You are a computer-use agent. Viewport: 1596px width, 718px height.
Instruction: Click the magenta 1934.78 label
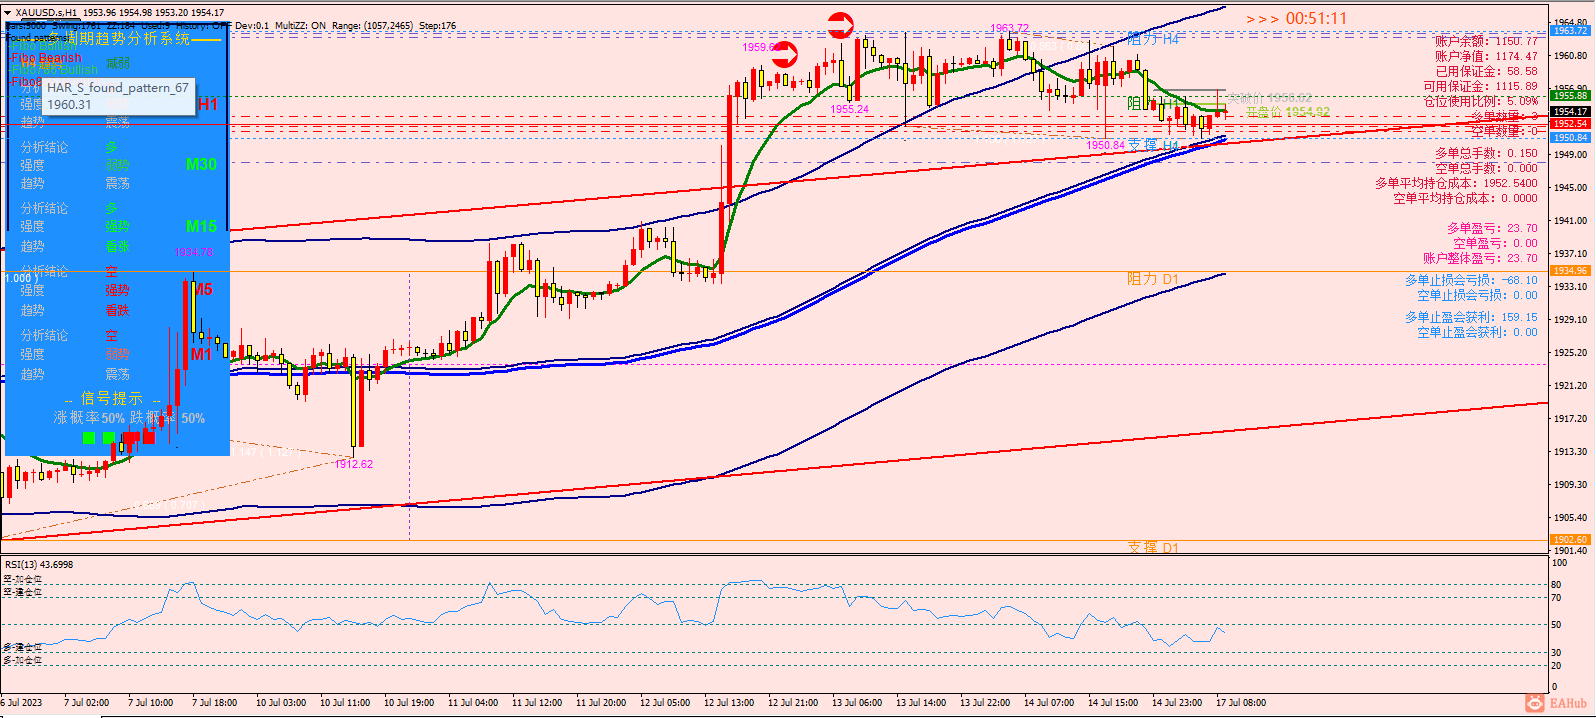point(194,252)
